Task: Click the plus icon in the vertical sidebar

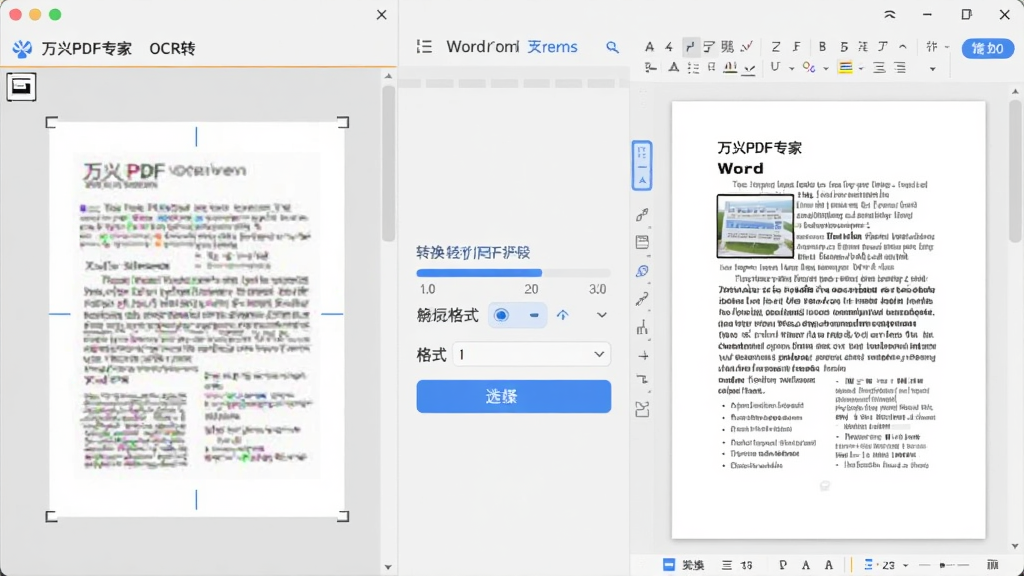Action: point(643,356)
